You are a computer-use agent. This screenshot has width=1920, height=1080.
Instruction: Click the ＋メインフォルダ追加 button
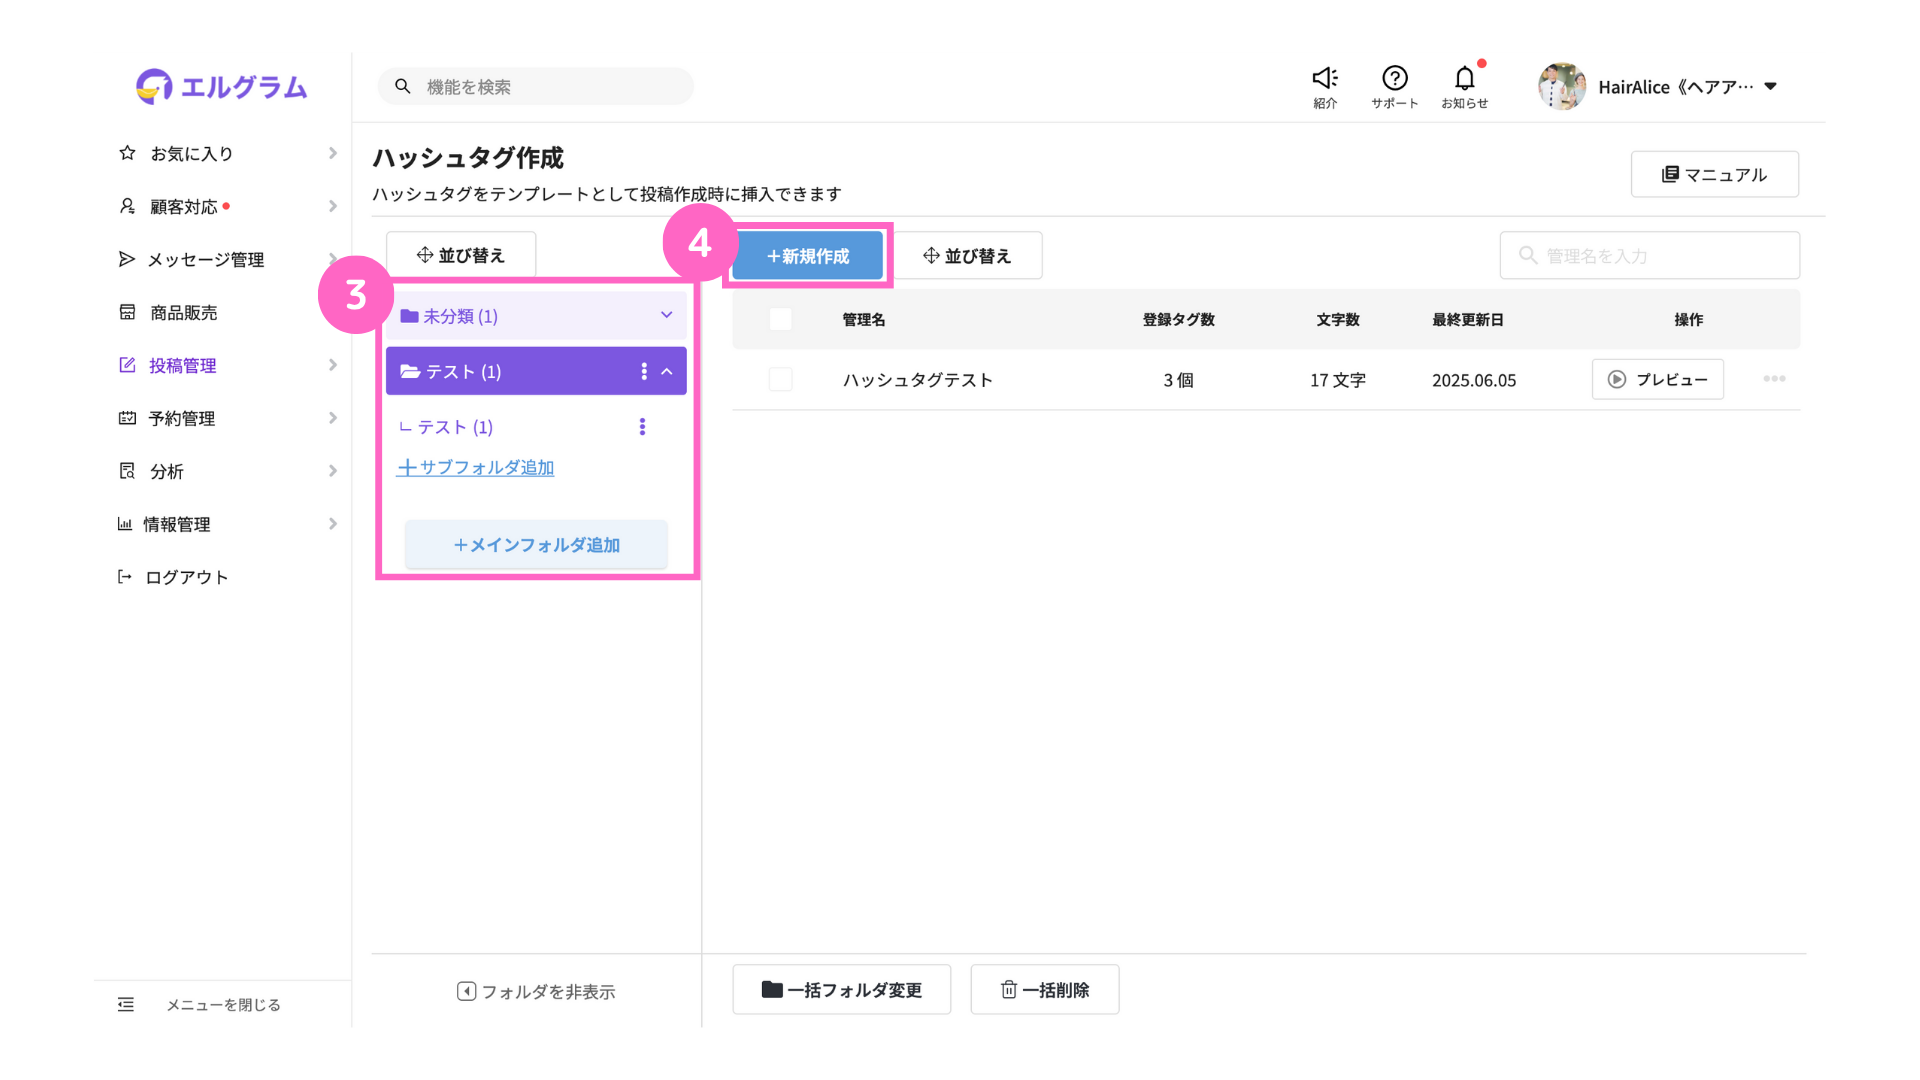click(x=536, y=545)
